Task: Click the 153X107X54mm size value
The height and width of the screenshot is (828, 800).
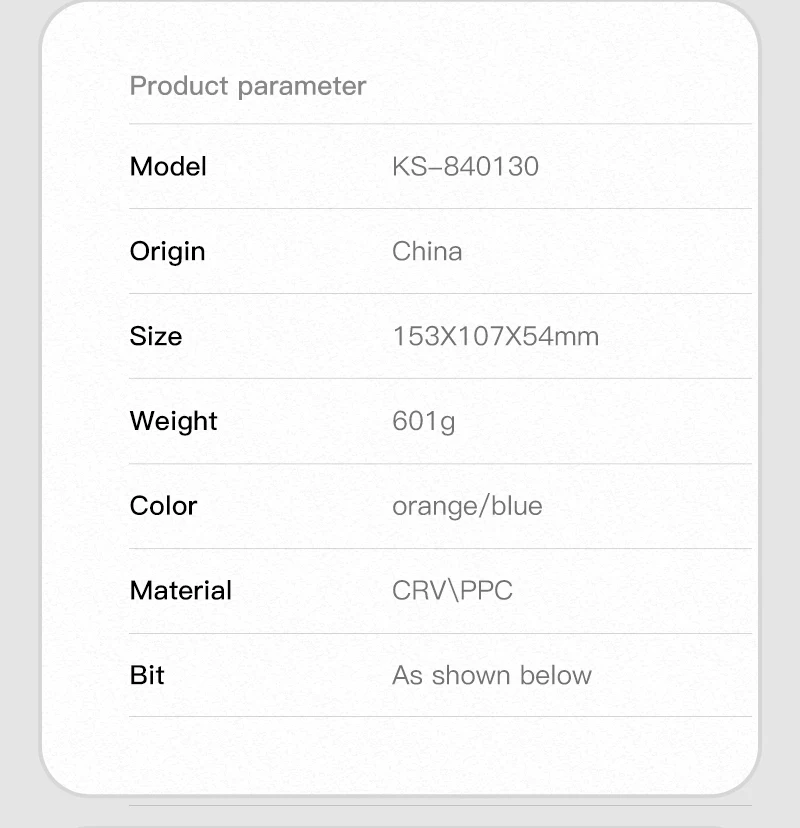Action: [x=495, y=336]
